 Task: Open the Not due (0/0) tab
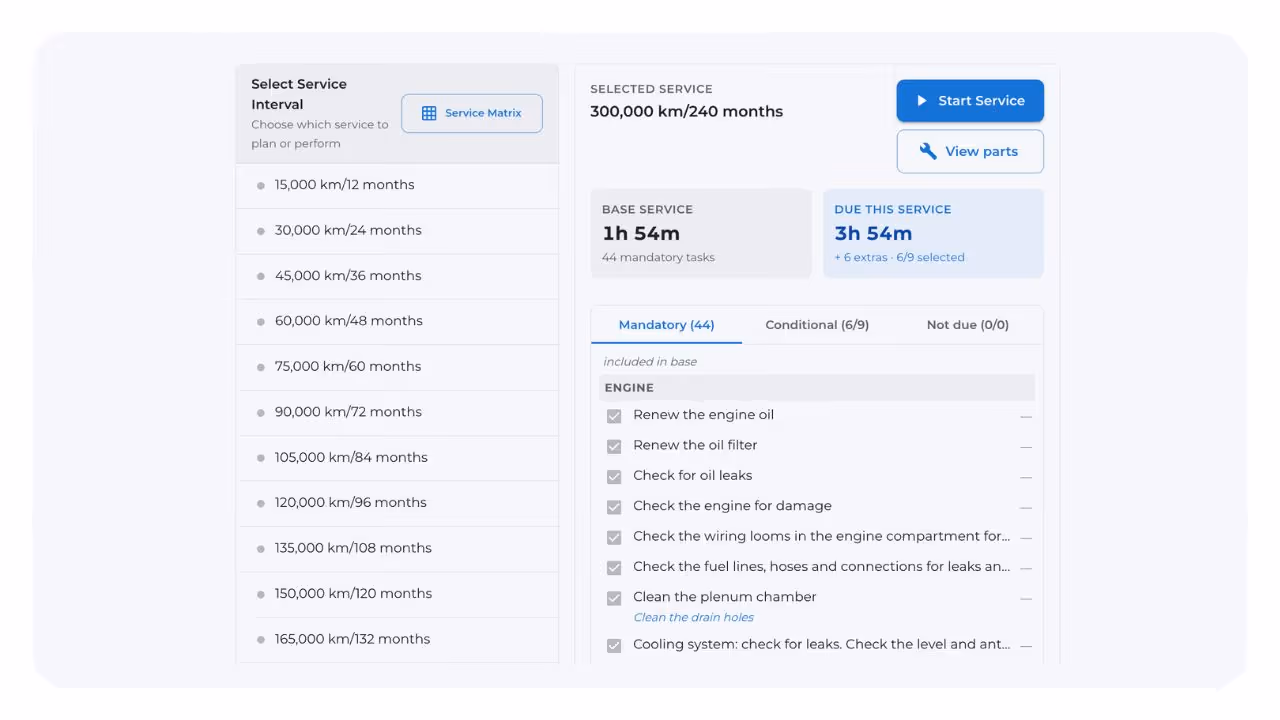967,325
